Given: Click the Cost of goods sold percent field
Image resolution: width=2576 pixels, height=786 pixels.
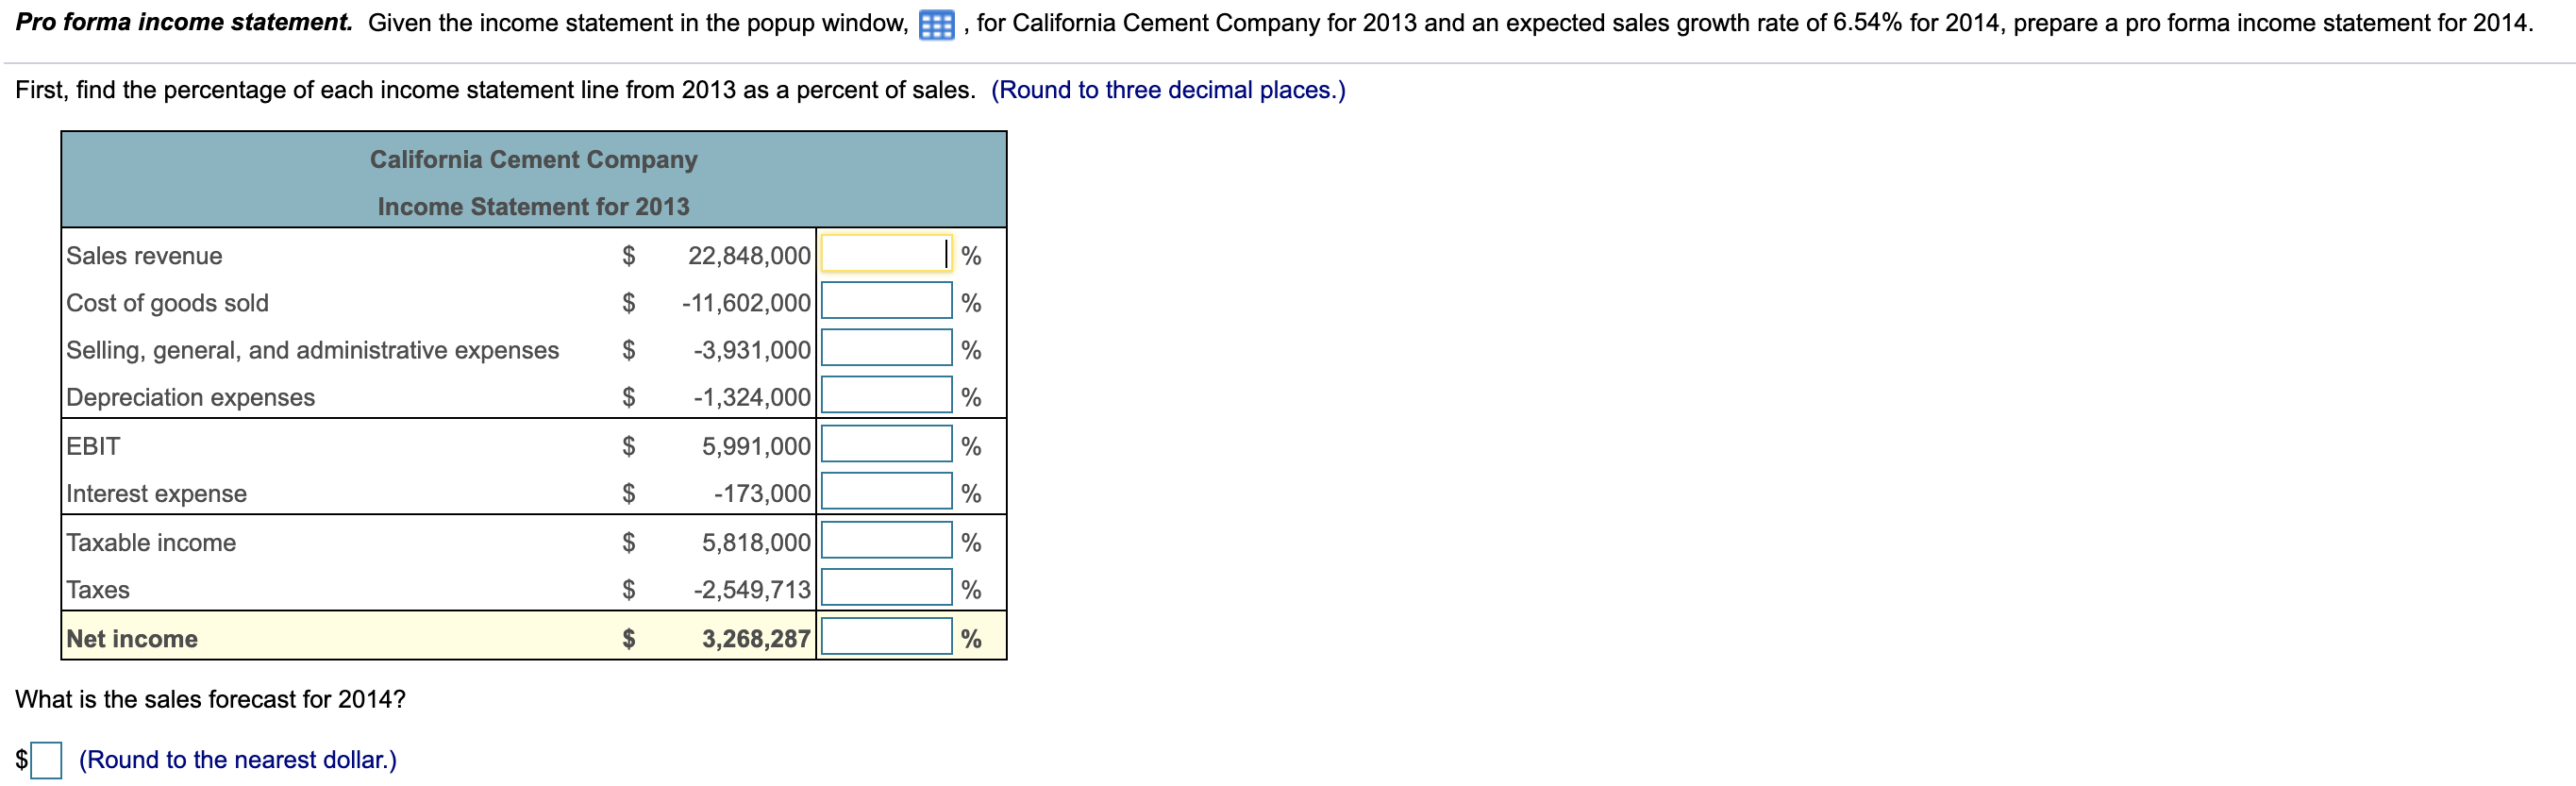Looking at the screenshot, I should tap(884, 302).
